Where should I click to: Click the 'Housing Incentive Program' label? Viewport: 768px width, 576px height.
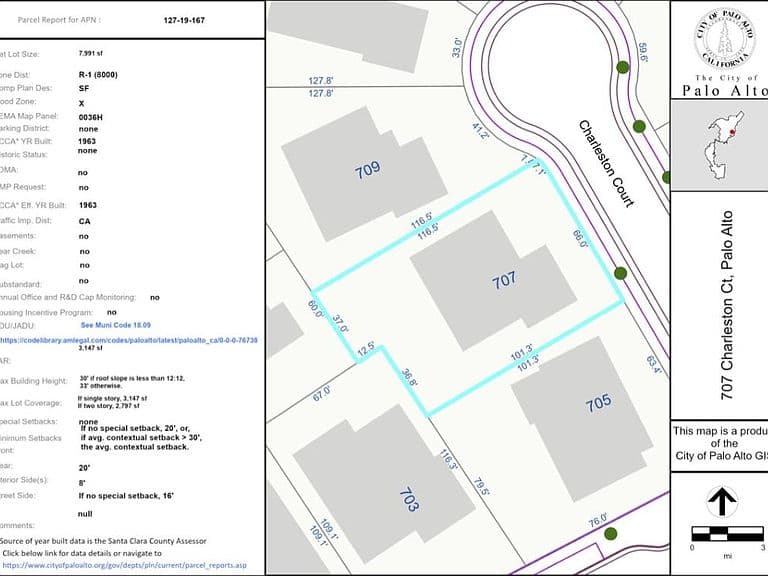tap(46, 312)
